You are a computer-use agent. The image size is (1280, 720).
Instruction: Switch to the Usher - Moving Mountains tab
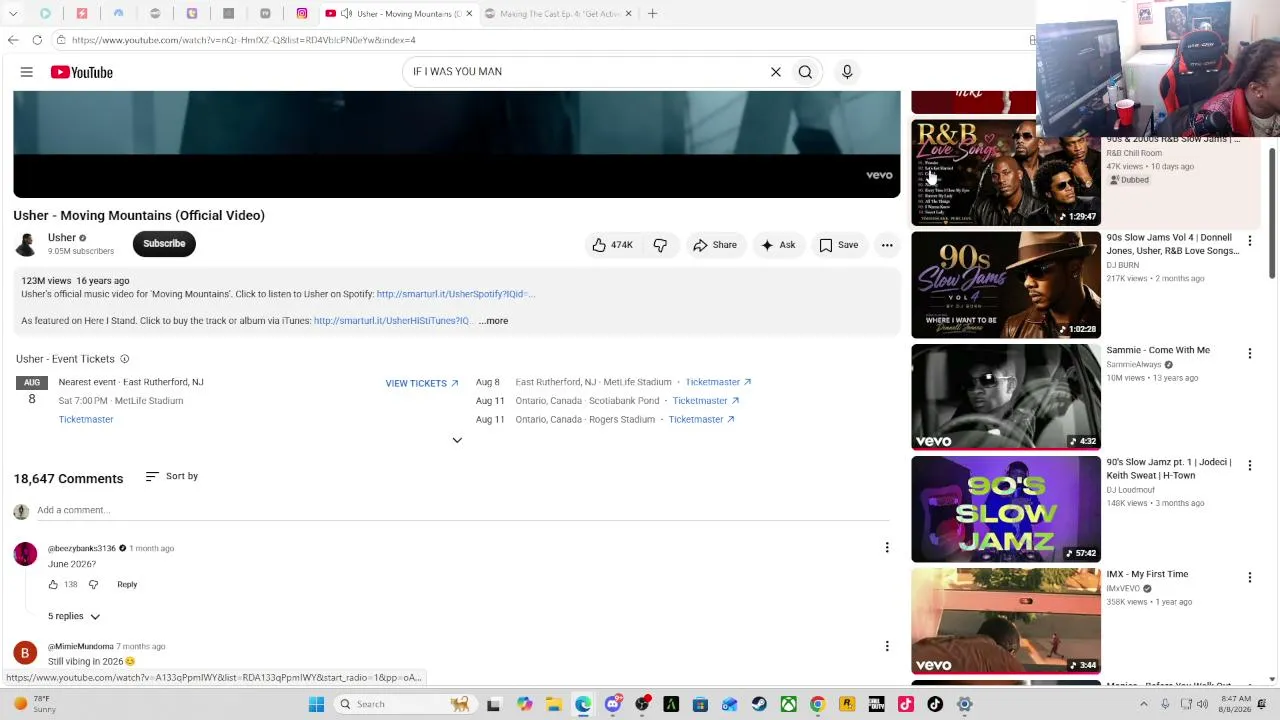[x=400, y=14]
